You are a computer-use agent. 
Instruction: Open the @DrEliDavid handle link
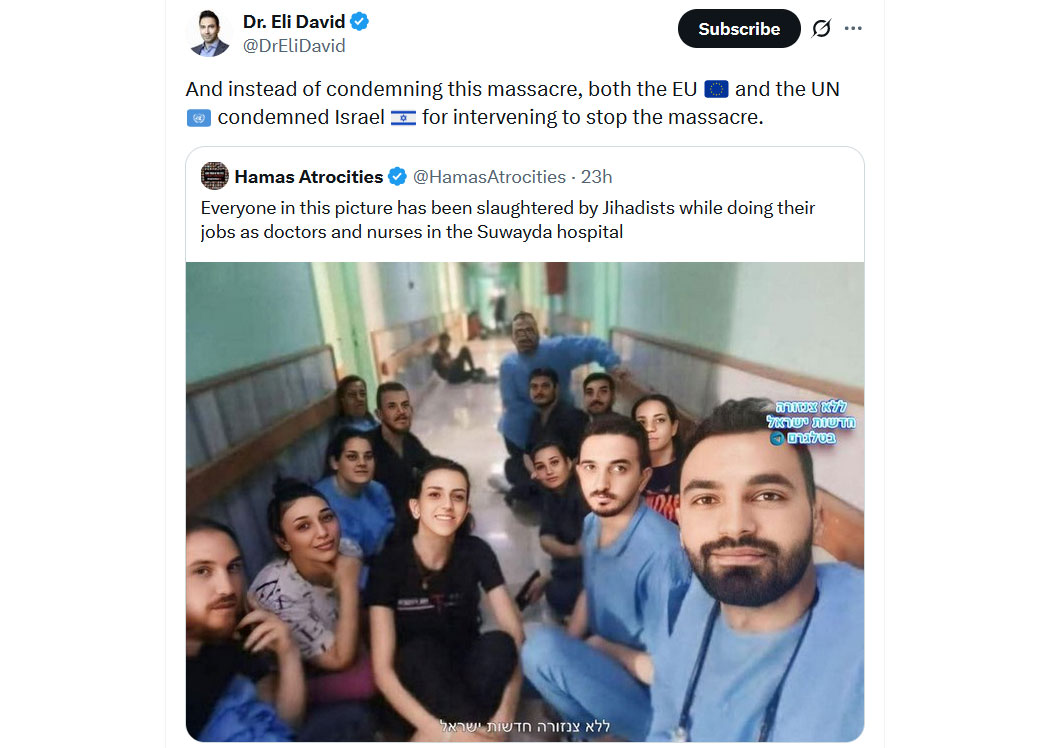pos(294,46)
